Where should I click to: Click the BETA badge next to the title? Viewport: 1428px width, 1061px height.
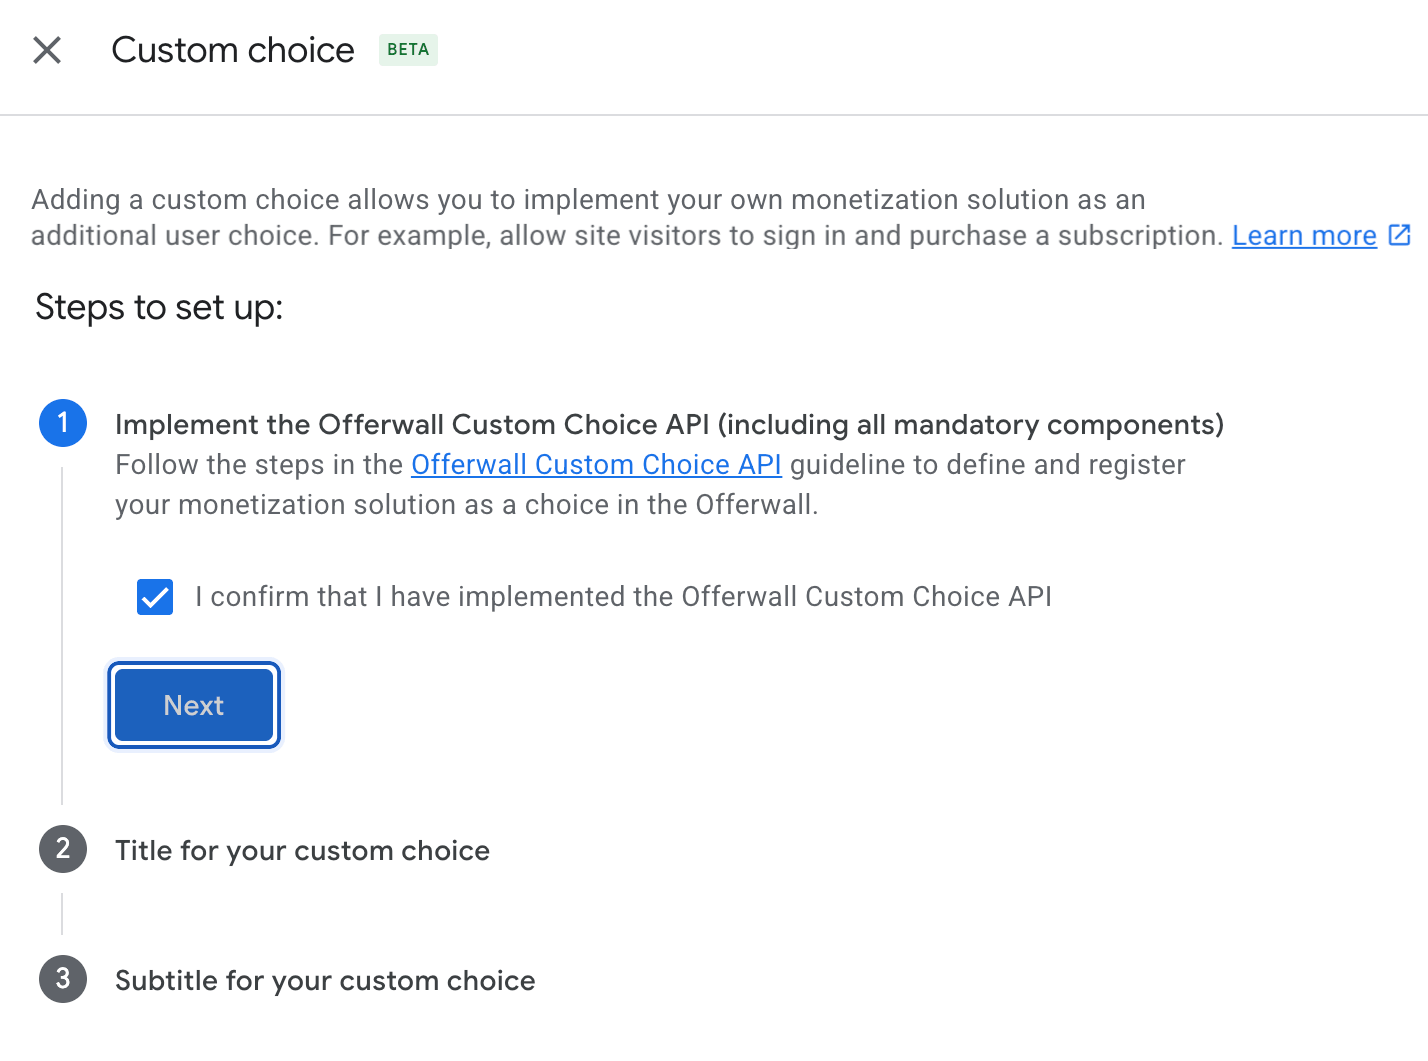[408, 49]
